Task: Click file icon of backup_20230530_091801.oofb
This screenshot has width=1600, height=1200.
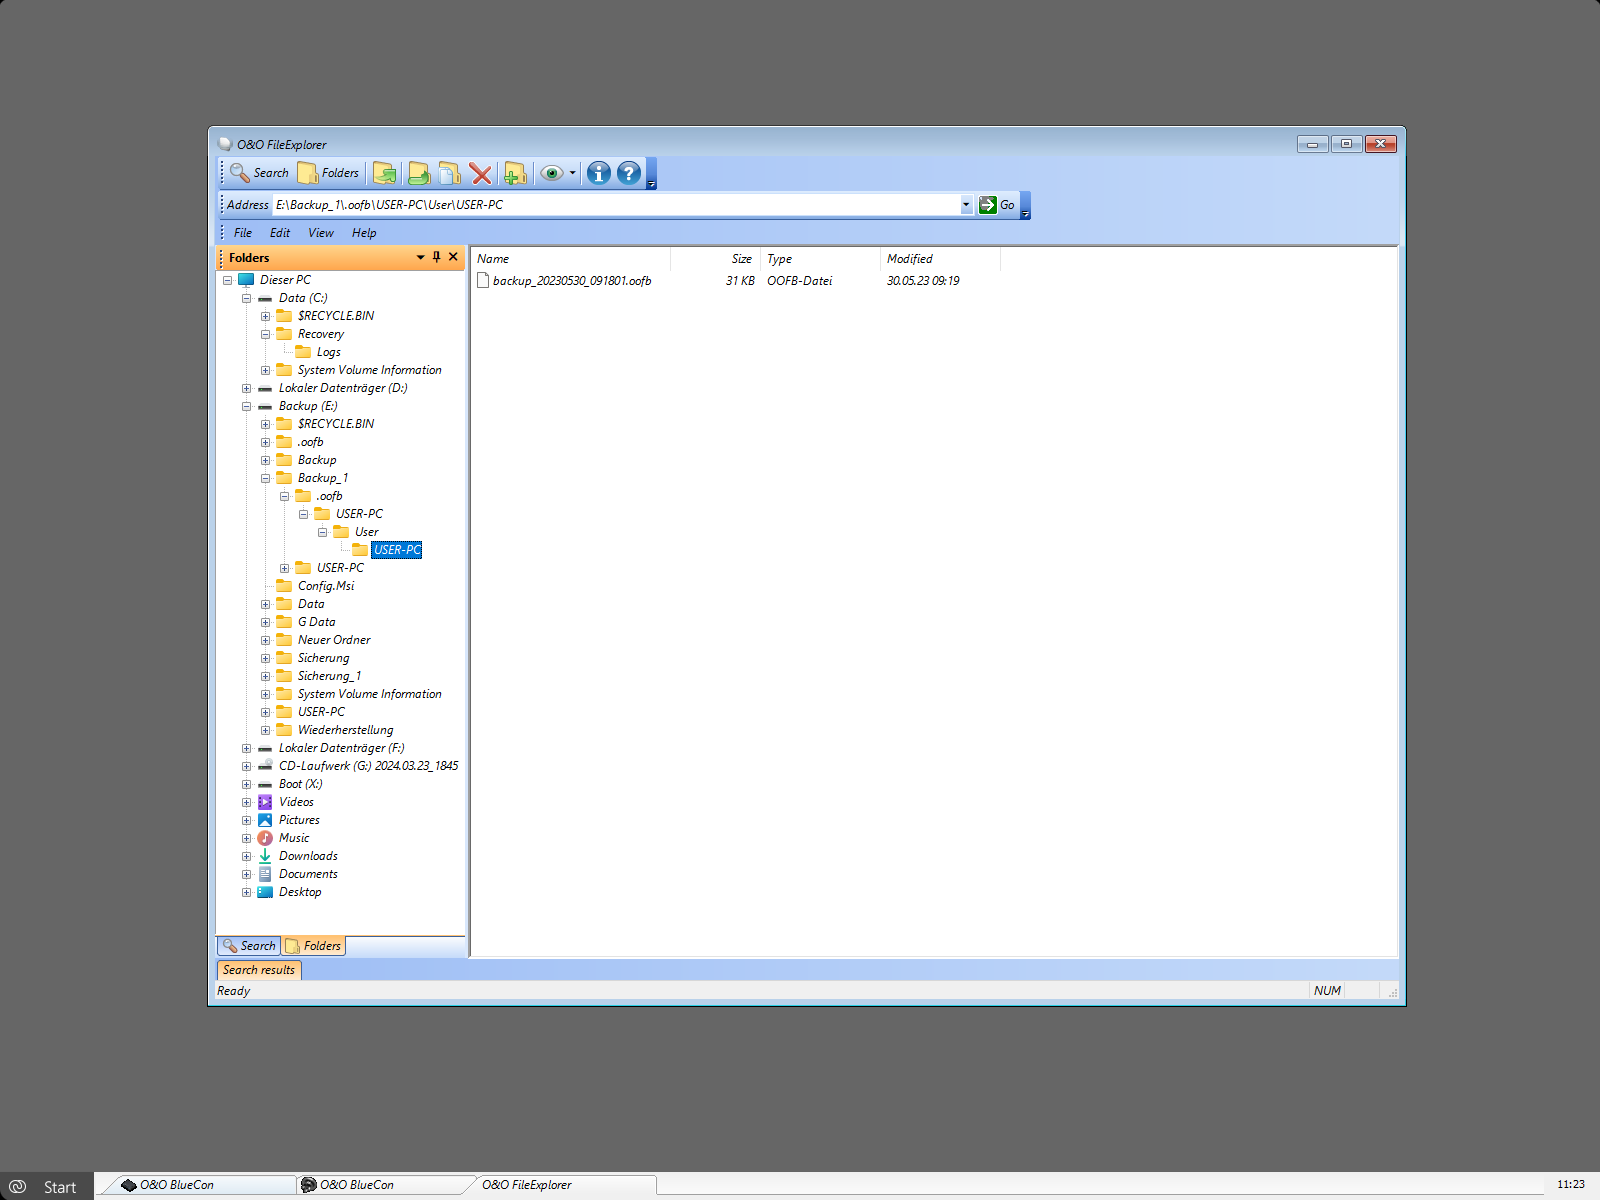Action: (483, 281)
